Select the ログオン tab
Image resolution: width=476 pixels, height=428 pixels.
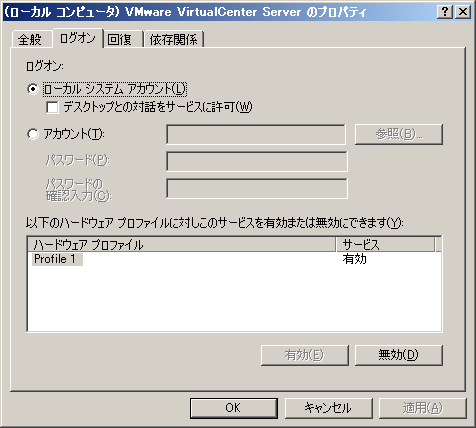tap(77, 38)
